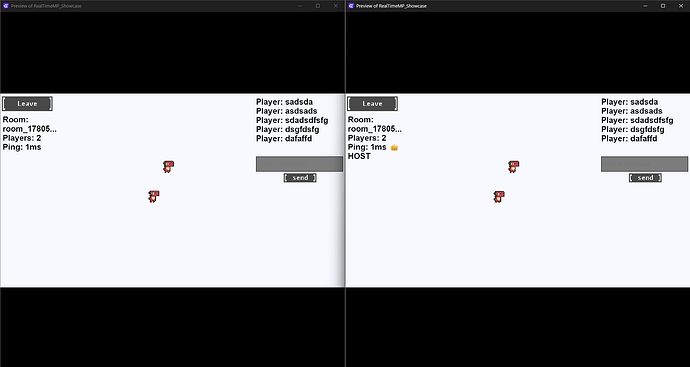Image resolution: width=690 pixels, height=367 pixels.
Task: Click Leave button in right preview window
Action: click(372, 104)
